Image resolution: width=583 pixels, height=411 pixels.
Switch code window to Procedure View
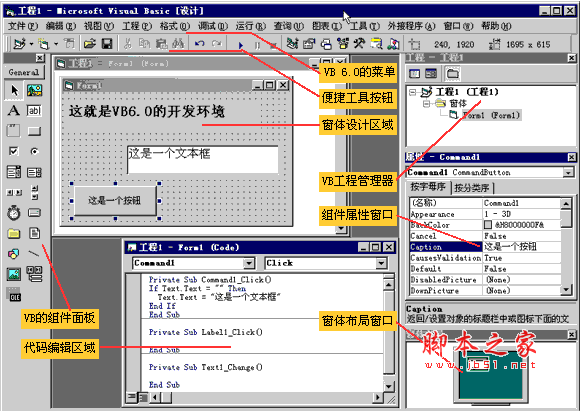pyautogui.click(x=132, y=398)
